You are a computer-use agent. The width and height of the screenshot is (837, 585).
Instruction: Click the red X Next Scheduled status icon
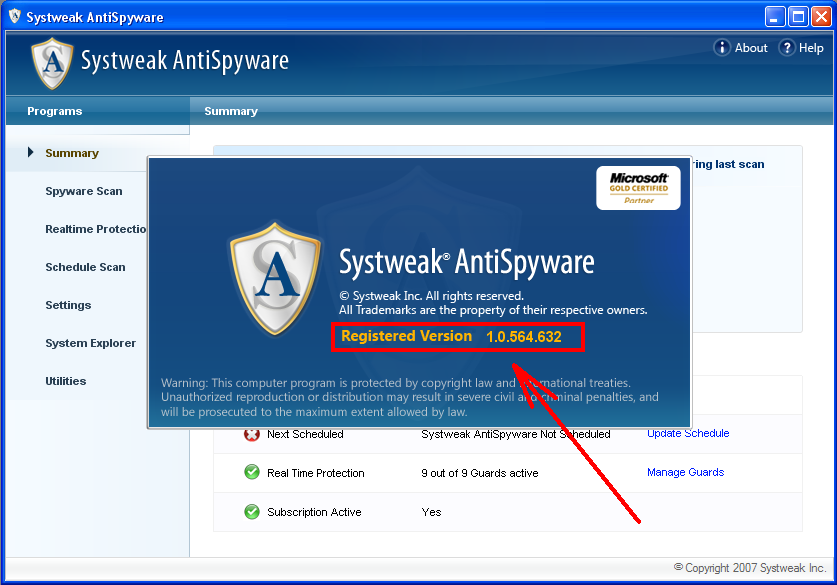click(x=251, y=434)
